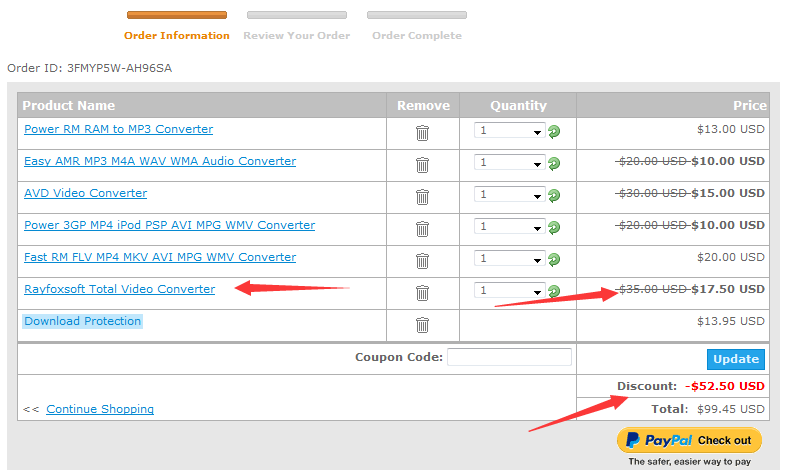The image size is (793, 470).
Task: Click the Product Name column header
Action: (x=69, y=105)
